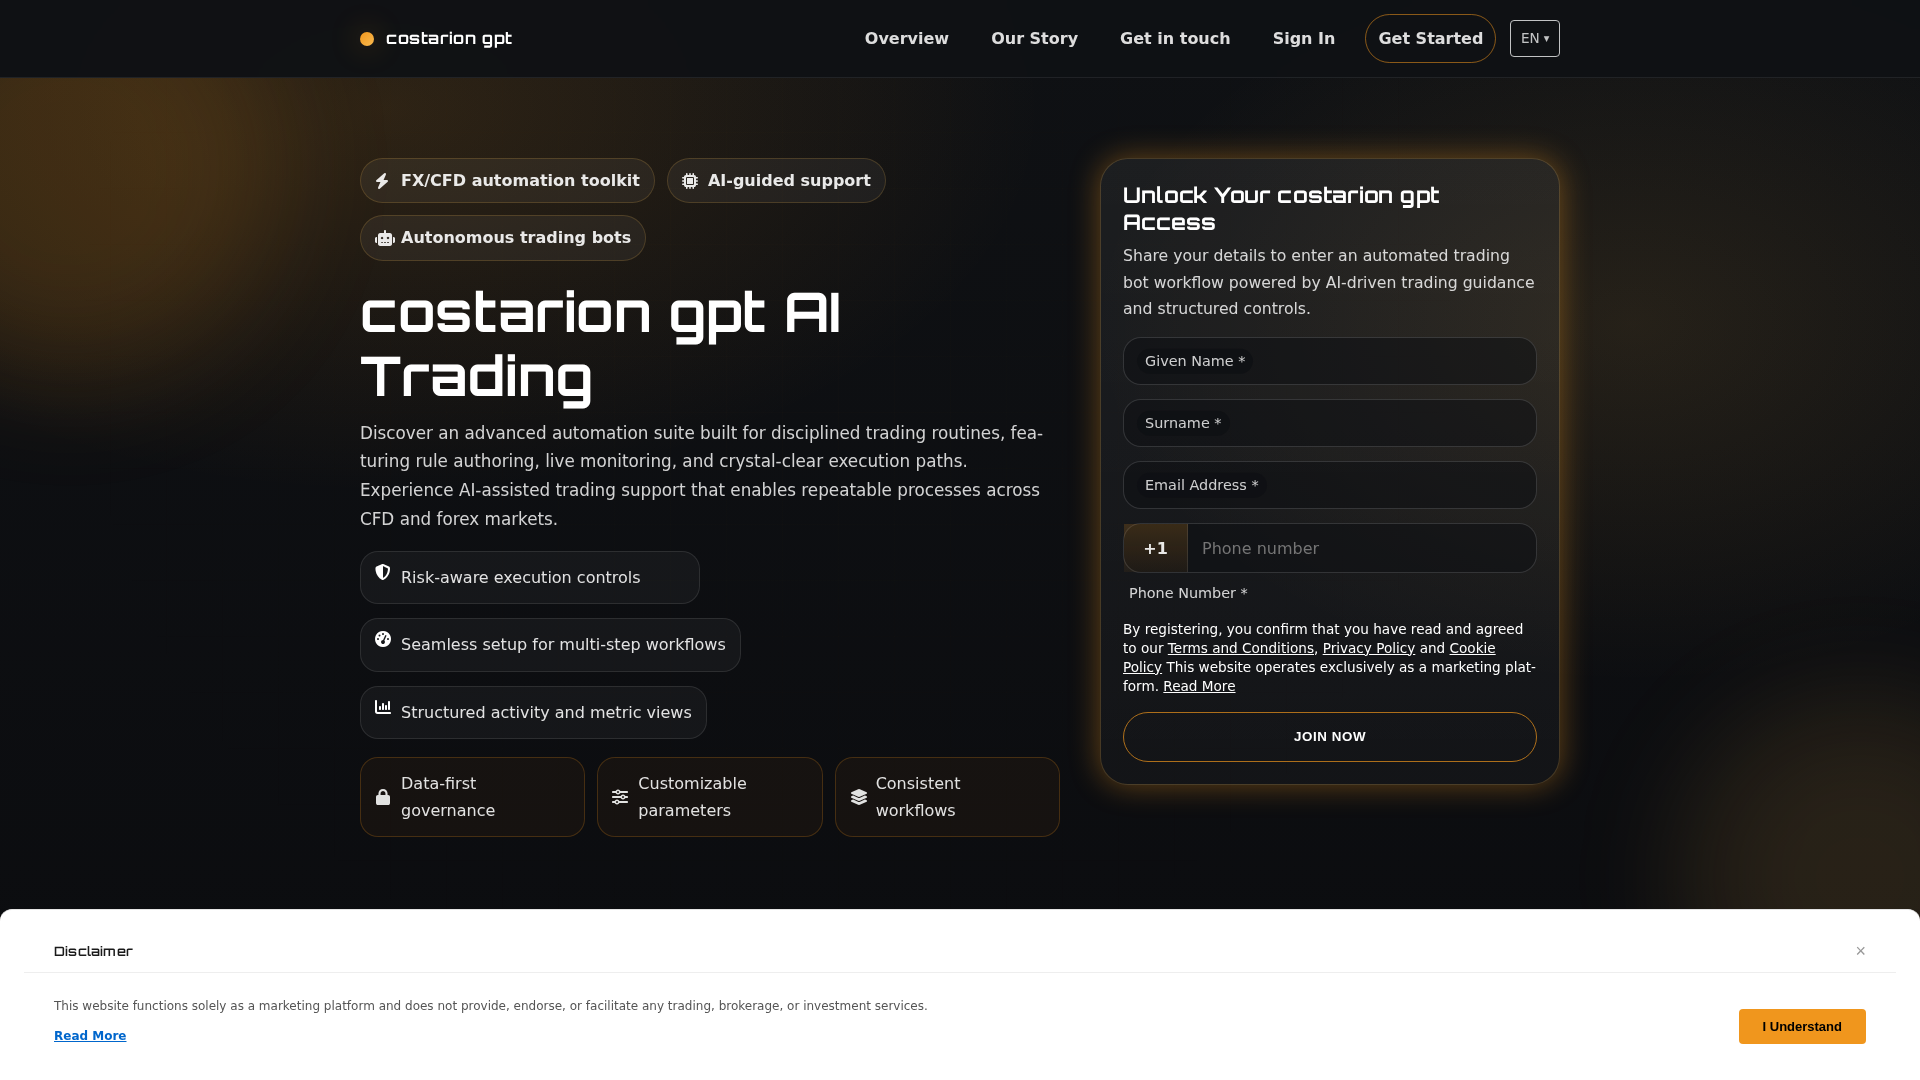Click Read More in the registration form
Screen dimensions: 1920x1080
coord(1199,686)
